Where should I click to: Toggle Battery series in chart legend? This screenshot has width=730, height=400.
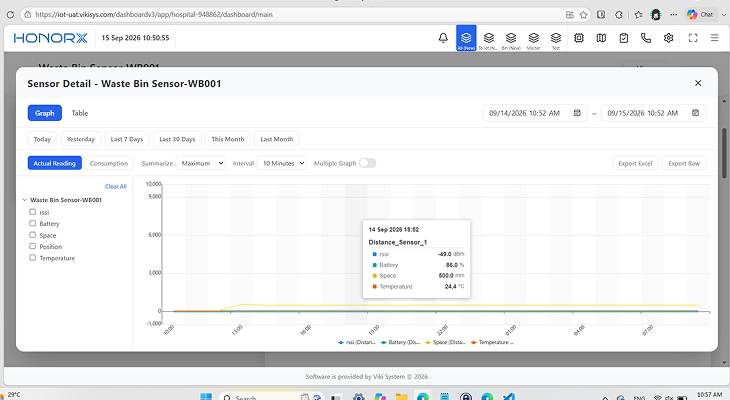click(x=400, y=342)
